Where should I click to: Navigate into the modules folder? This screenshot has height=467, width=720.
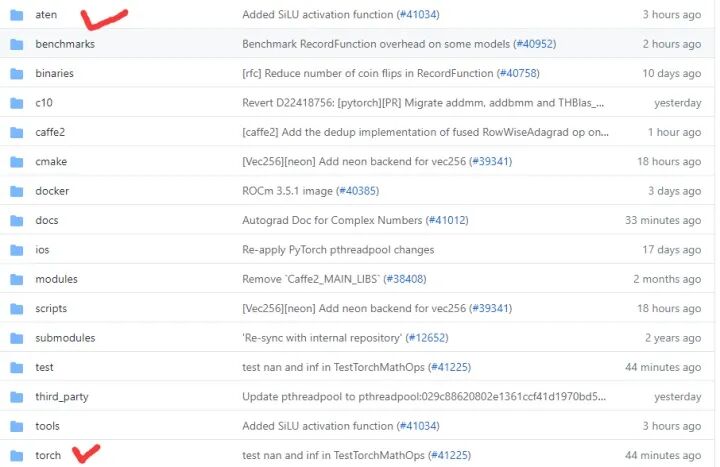tap(56, 279)
